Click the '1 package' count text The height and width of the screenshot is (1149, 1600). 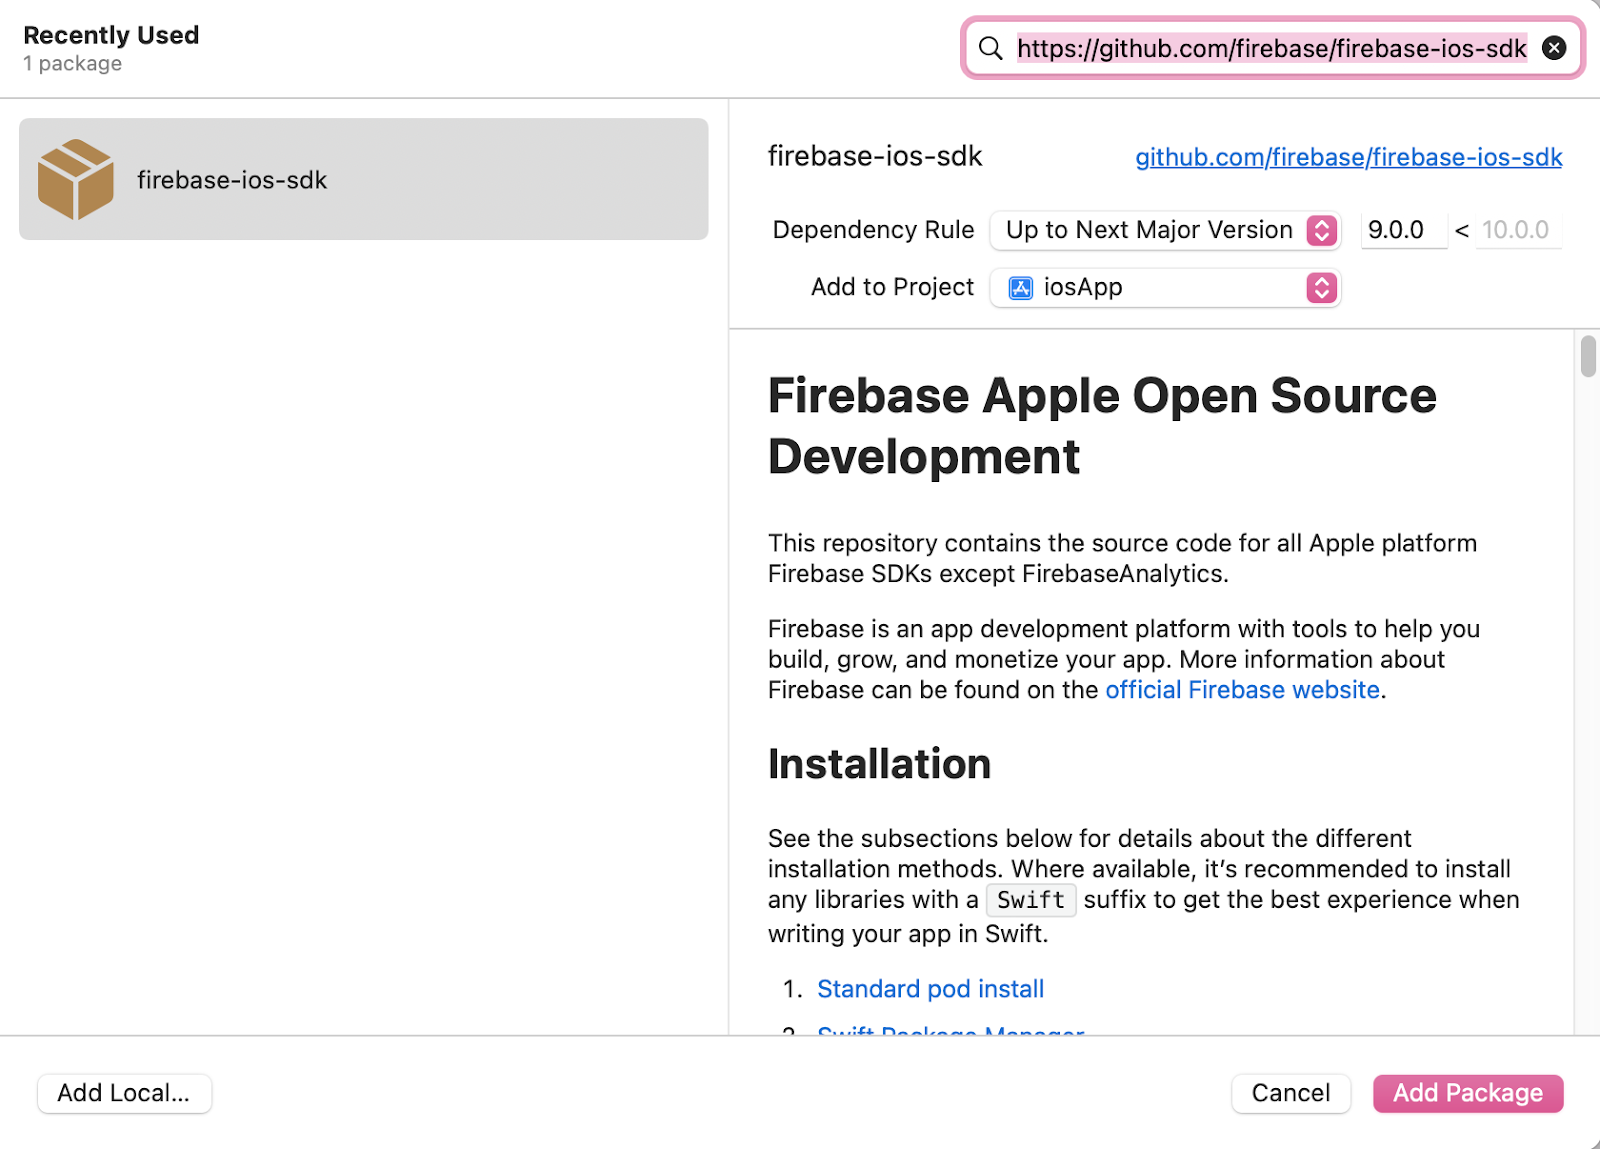[72, 63]
